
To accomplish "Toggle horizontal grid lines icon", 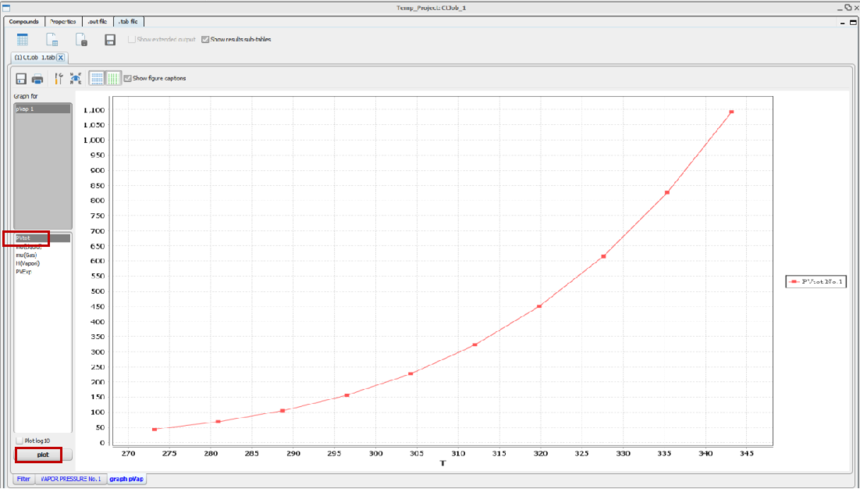I will 97,78.
